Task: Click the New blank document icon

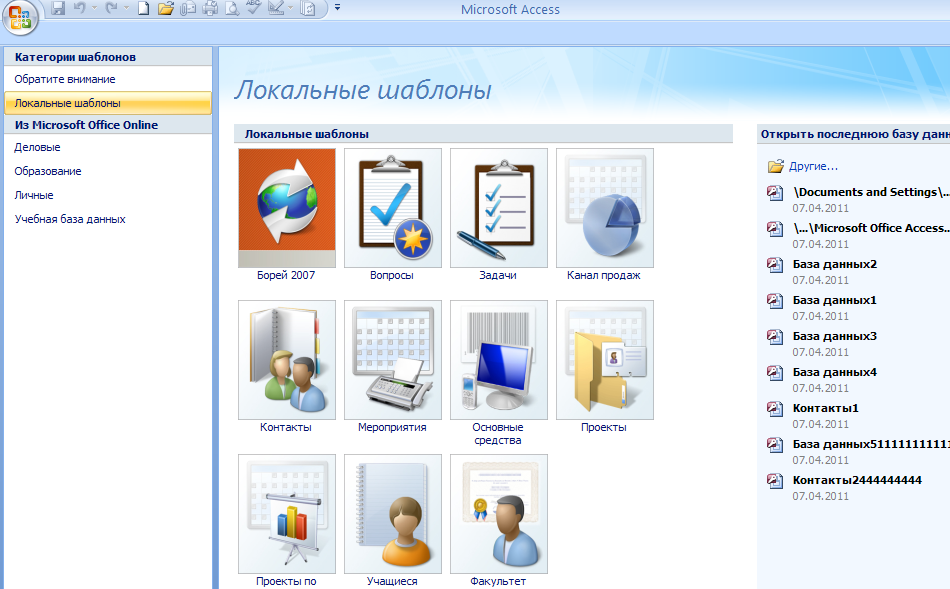Action: [x=143, y=8]
